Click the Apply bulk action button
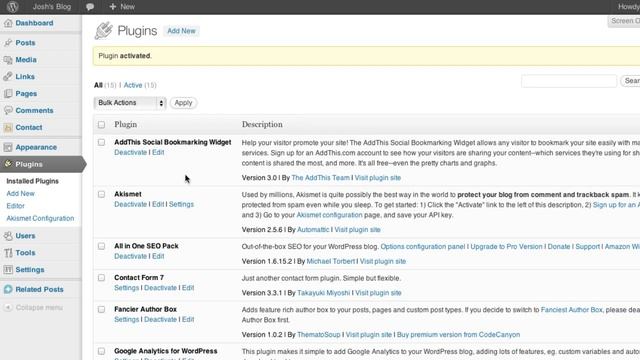This screenshot has width=640, height=360. point(183,103)
